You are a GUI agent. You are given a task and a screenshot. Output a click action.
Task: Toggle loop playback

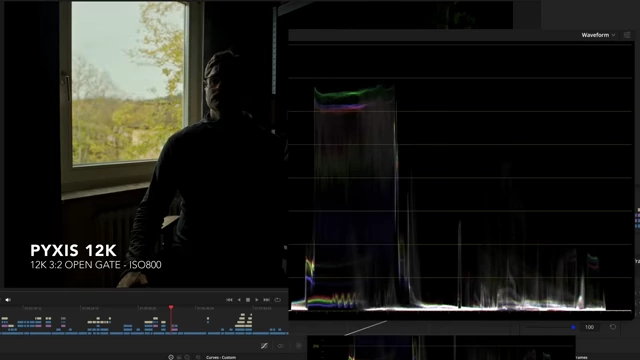(278, 300)
